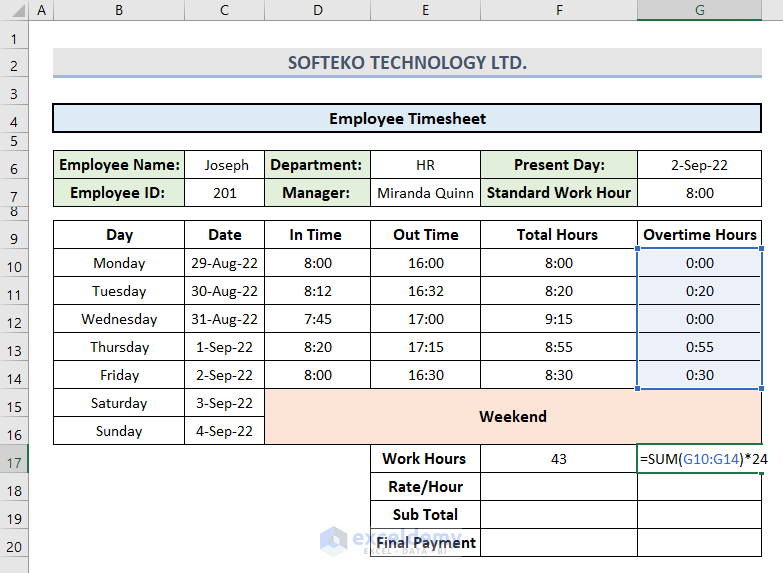
Task: Select the Friday cell
Action: coord(119,375)
